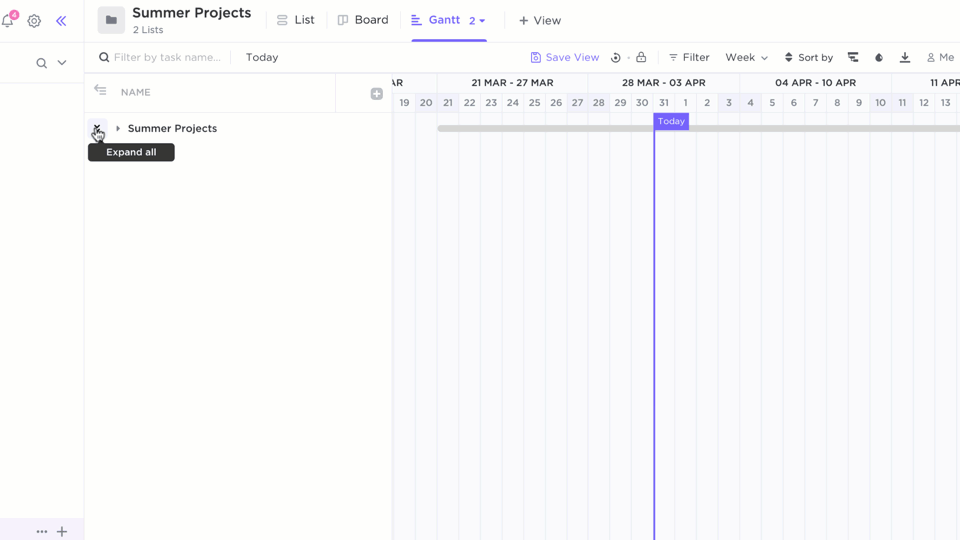Image resolution: width=960 pixels, height=540 pixels.
Task: Click the download export icon
Action: pos(905,58)
